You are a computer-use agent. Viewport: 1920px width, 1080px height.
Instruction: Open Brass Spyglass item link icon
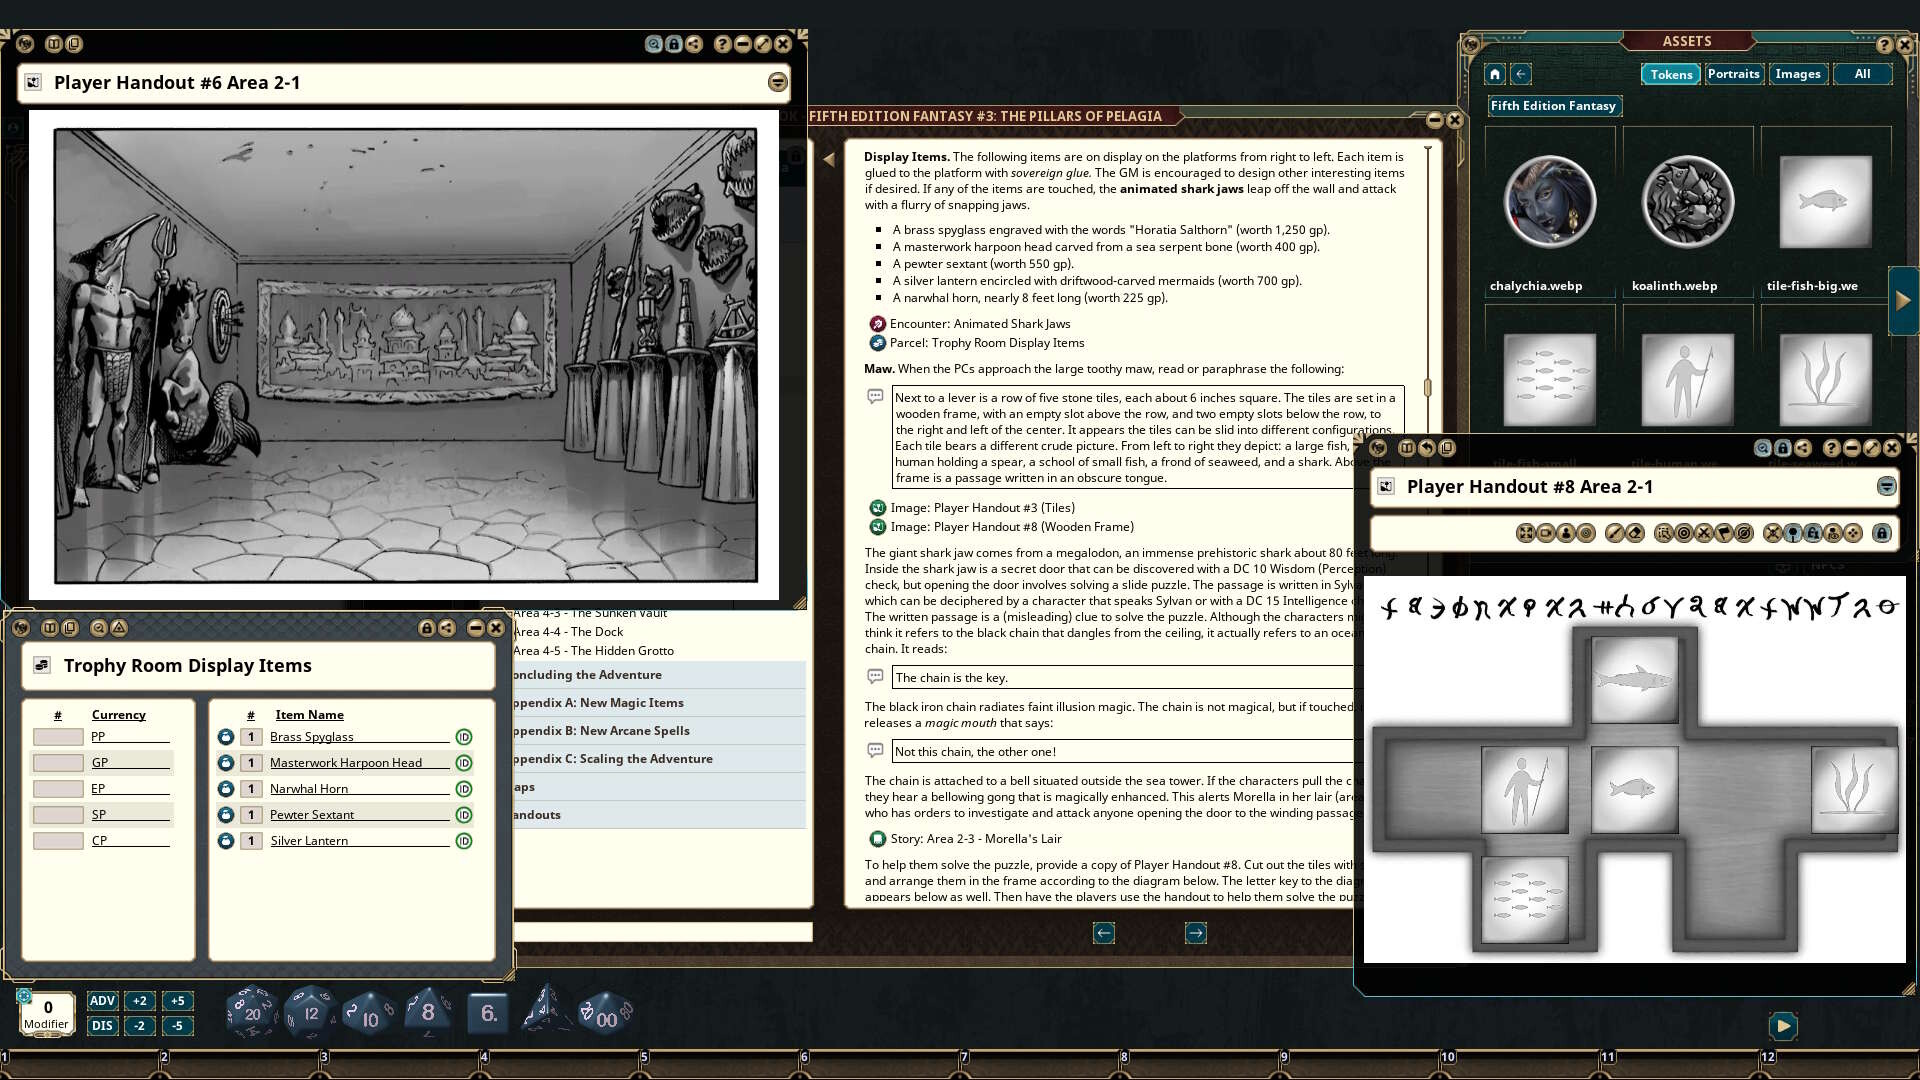(226, 737)
